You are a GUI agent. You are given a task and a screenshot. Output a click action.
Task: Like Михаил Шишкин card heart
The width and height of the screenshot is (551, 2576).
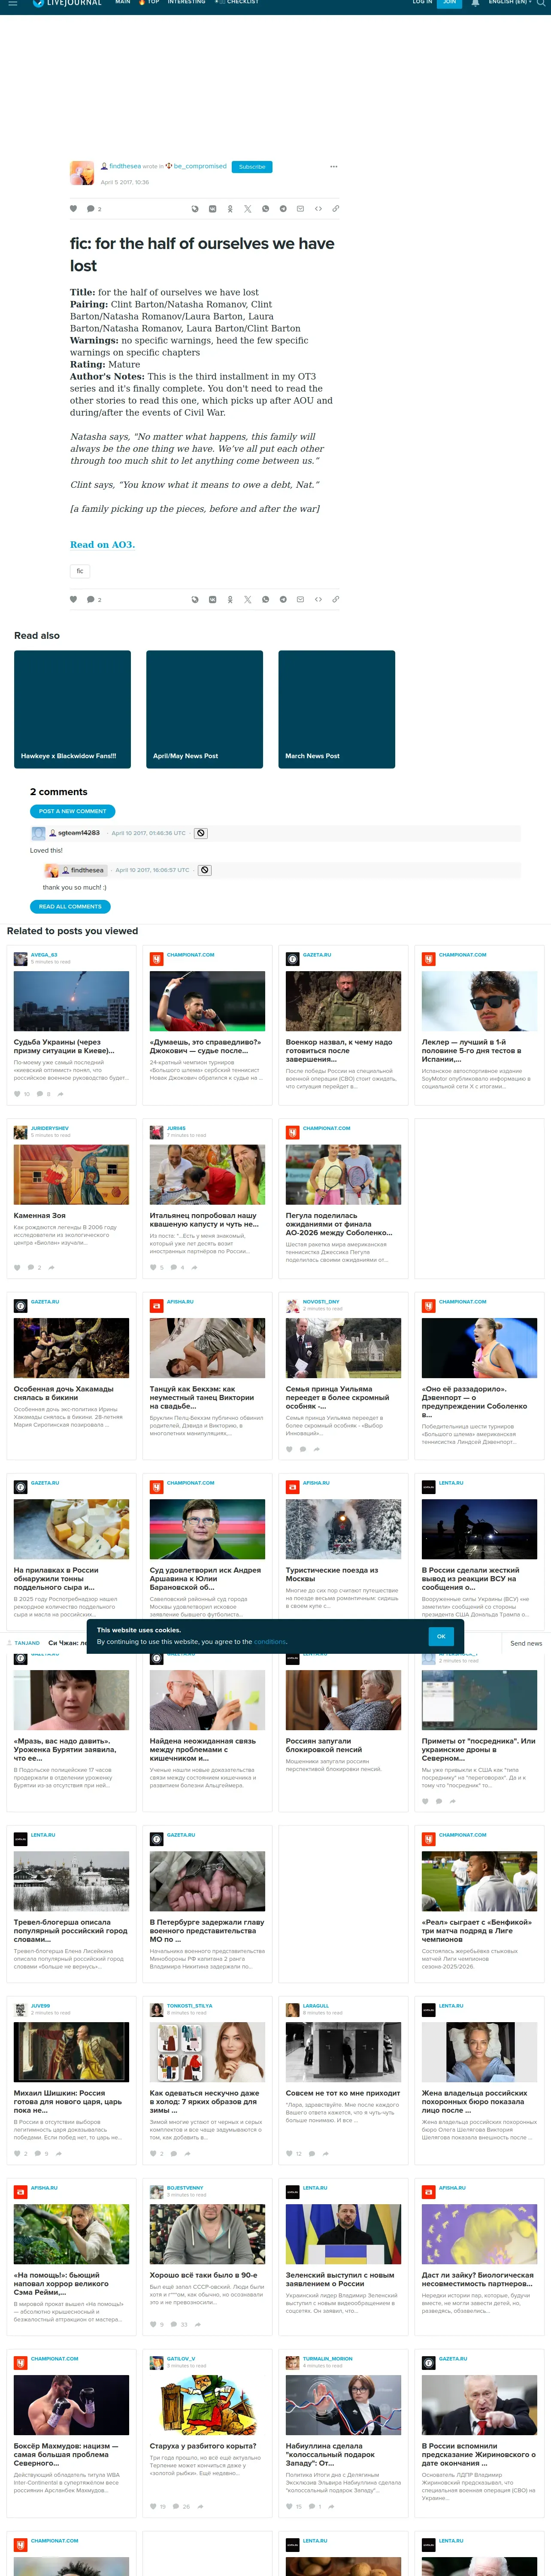pos(17,2153)
